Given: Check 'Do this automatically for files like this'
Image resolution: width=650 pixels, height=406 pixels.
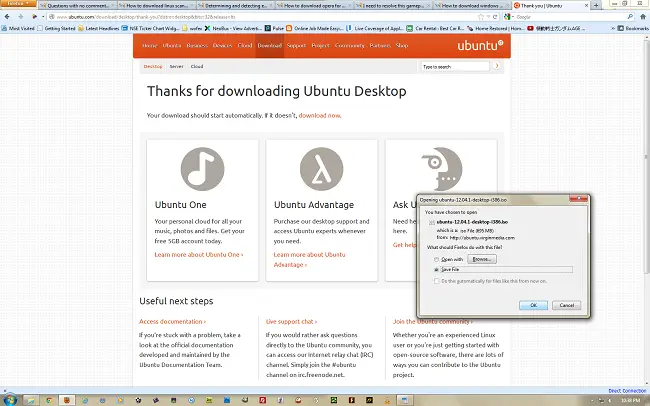Looking at the screenshot, I should click(x=436, y=281).
